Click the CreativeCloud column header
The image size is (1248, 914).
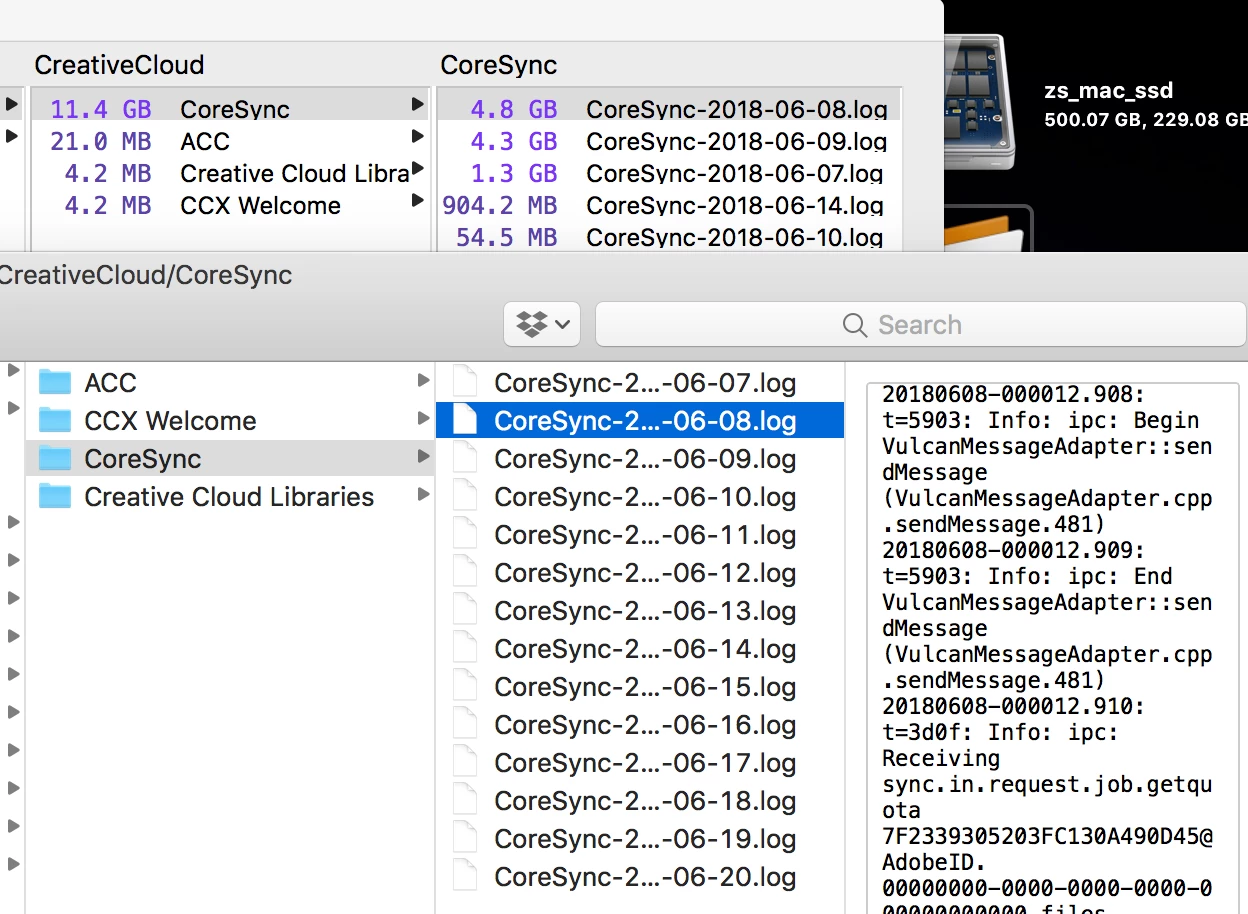(119, 65)
